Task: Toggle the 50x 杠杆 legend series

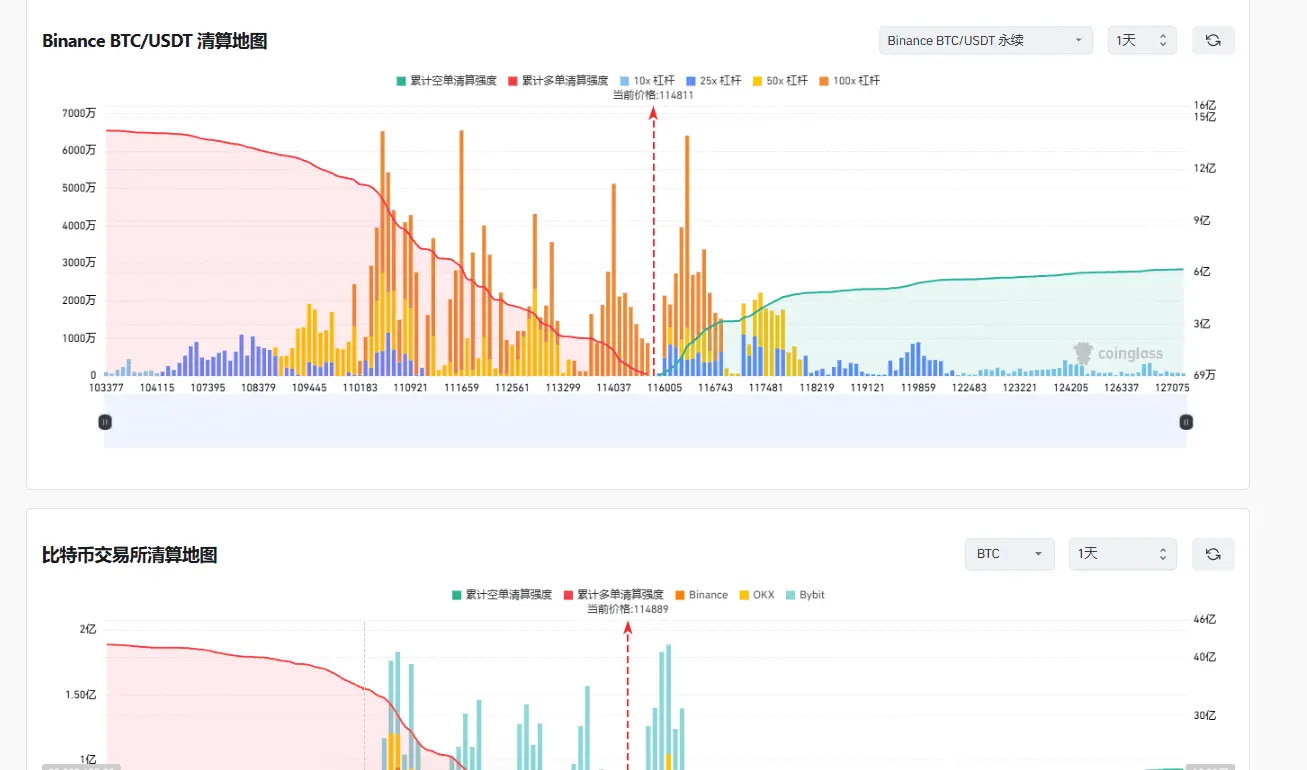Action: click(x=779, y=81)
